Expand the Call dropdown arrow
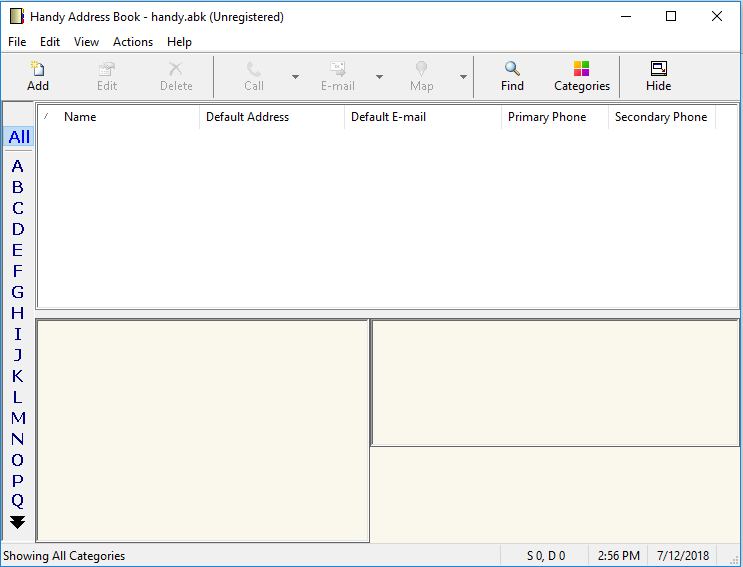Viewport: 743px width, 567px height. [295, 77]
